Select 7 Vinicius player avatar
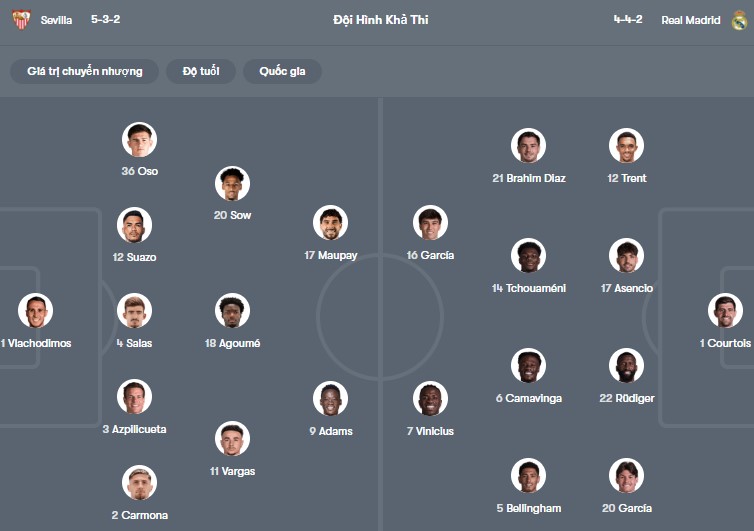Image resolution: width=754 pixels, height=531 pixels. pos(430,399)
